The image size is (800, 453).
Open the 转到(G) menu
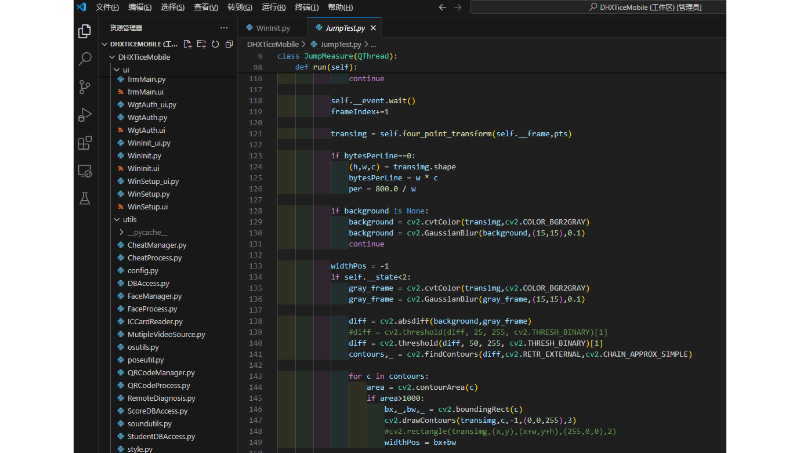click(240, 7)
